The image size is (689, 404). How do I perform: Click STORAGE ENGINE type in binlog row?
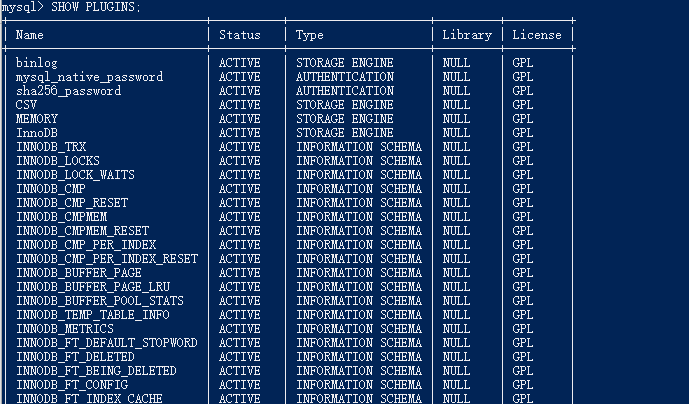[344, 63]
